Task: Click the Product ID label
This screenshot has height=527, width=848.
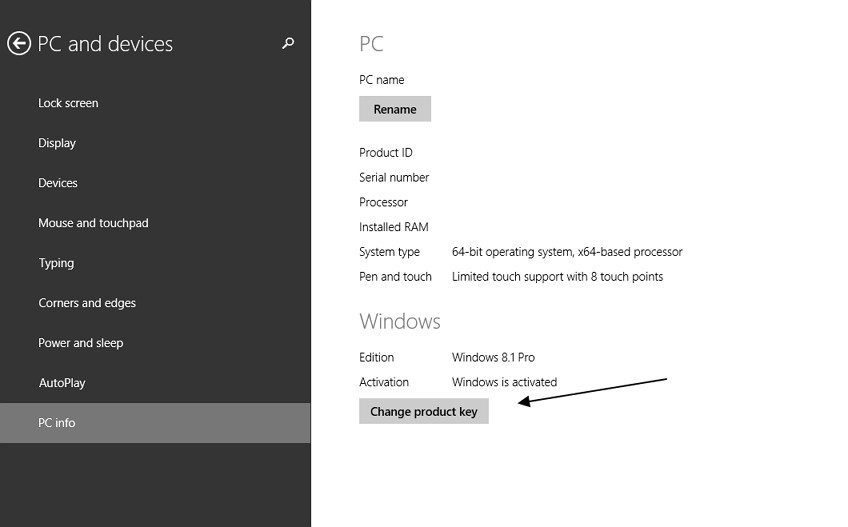Action: (x=386, y=153)
